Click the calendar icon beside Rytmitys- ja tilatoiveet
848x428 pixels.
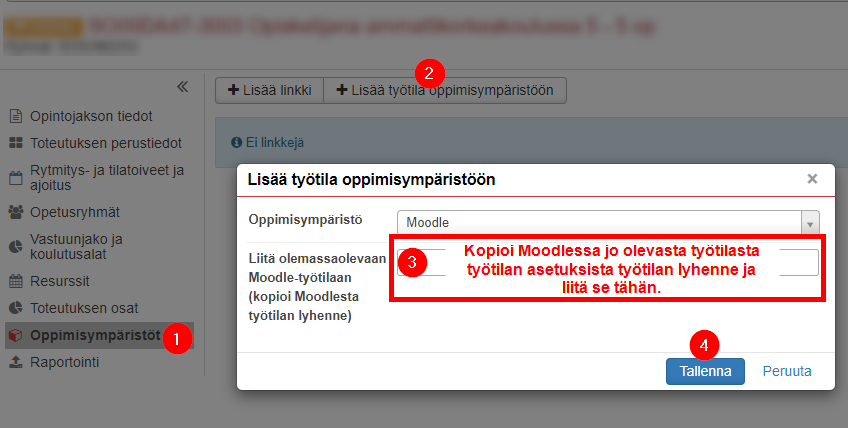click(16, 177)
